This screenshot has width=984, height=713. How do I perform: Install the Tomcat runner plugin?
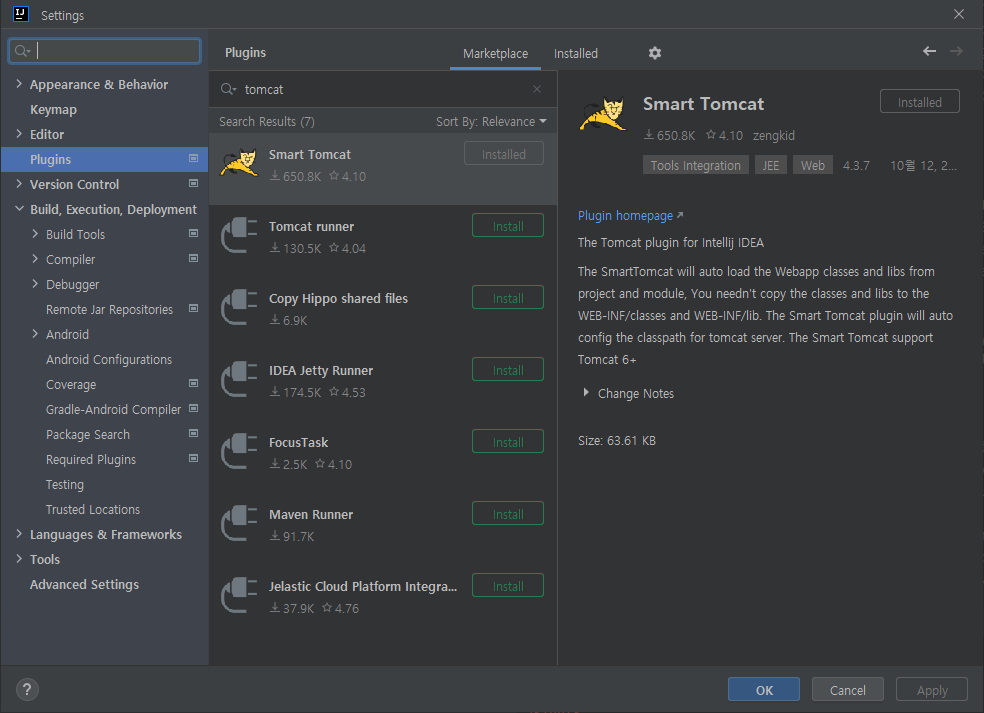508,226
